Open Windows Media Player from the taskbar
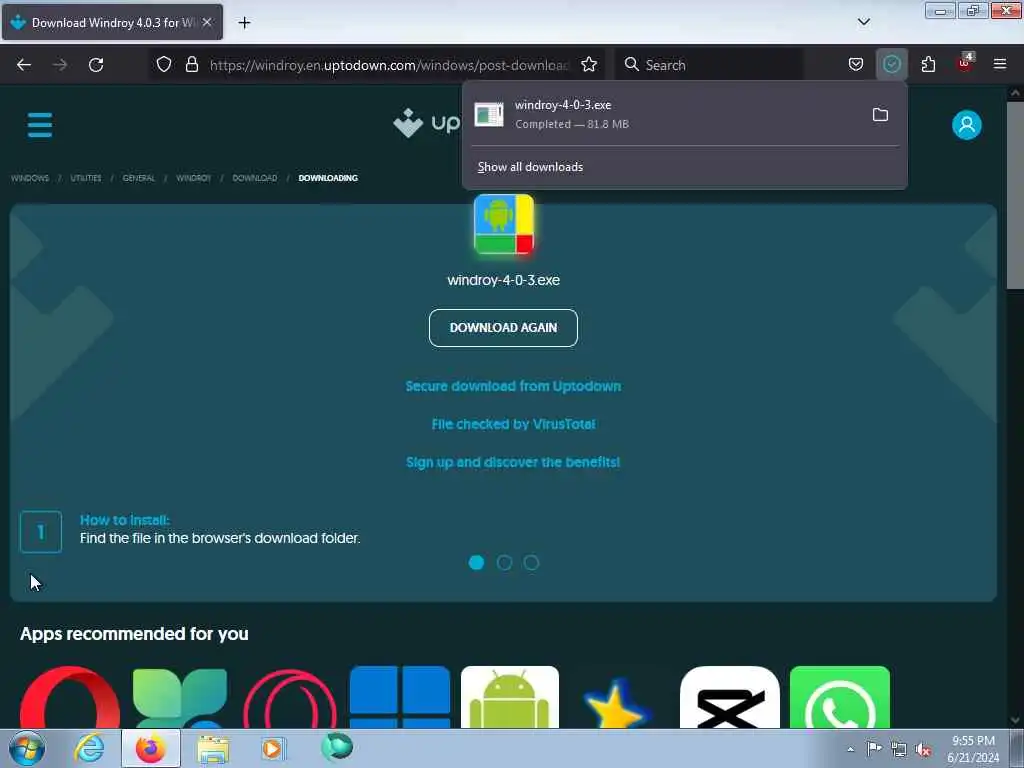 click(272, 749)
